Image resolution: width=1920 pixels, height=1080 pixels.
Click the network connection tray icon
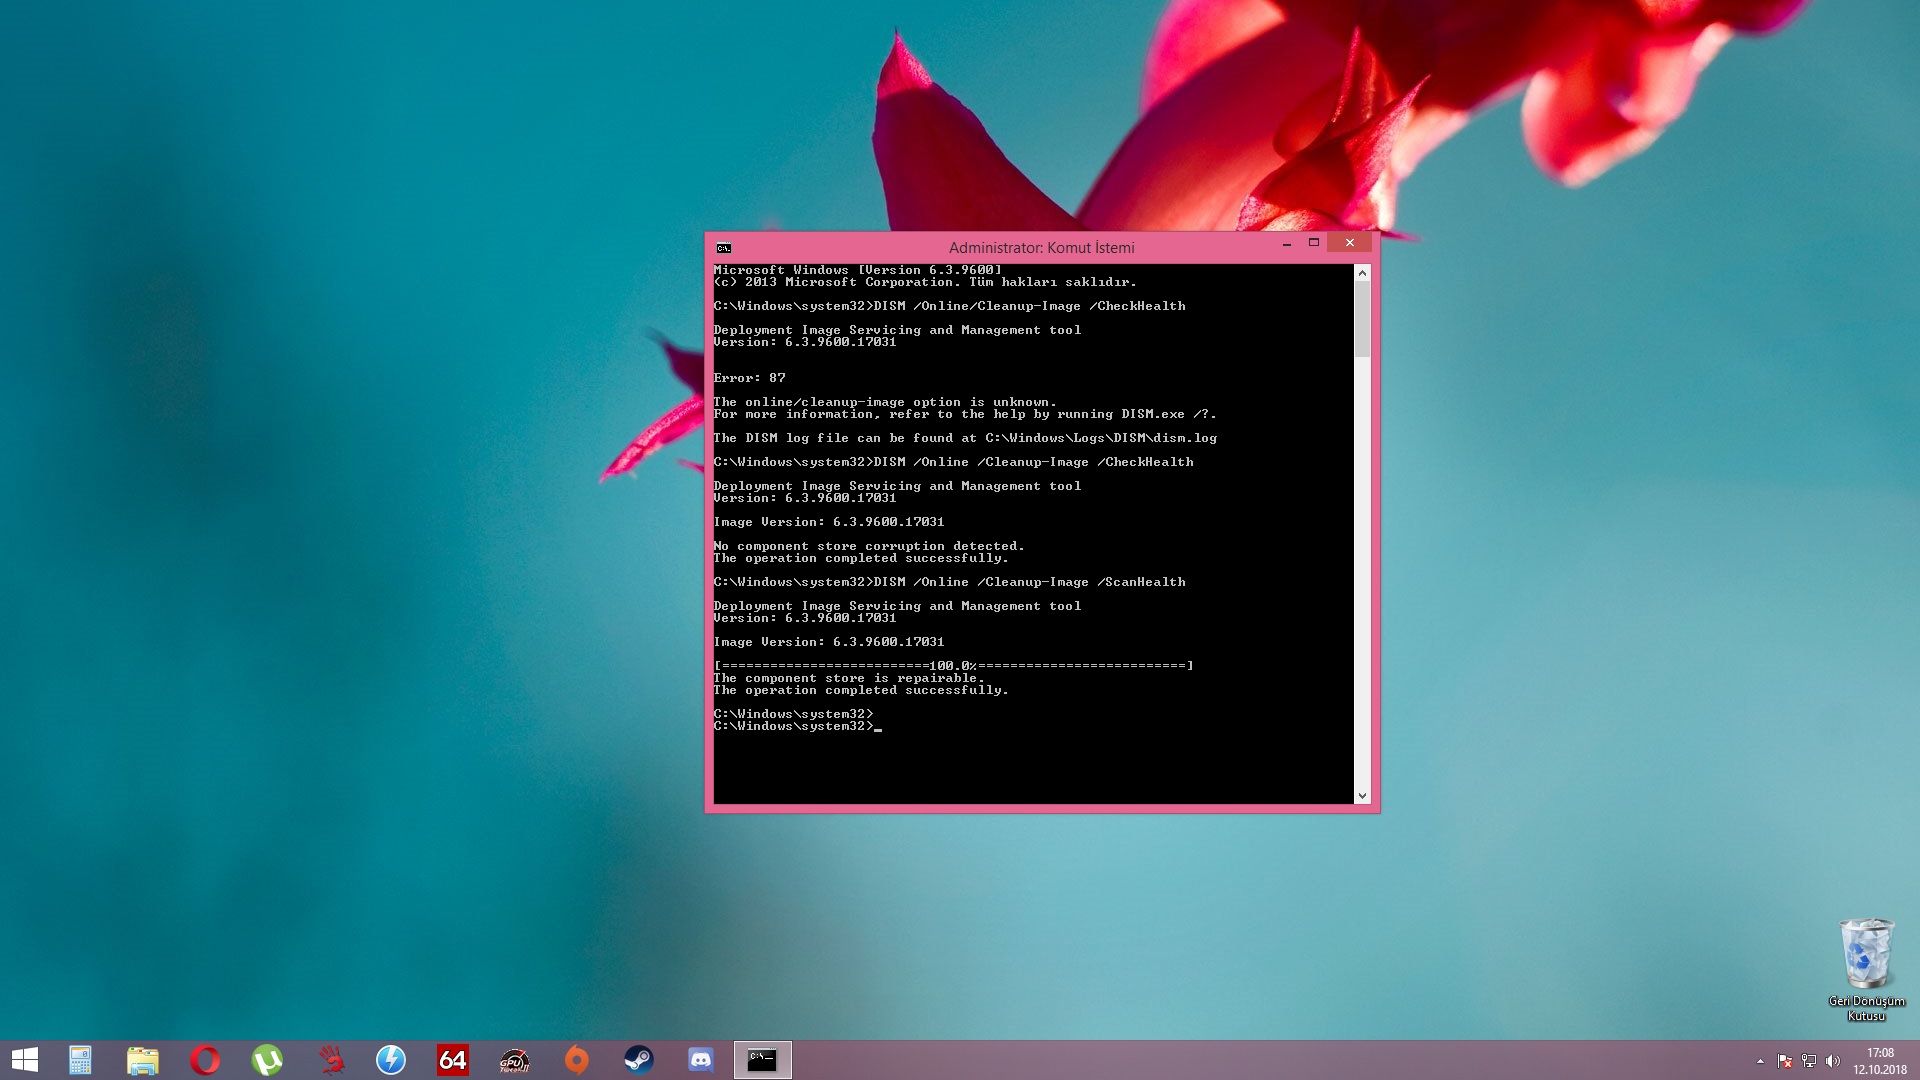tap(1809, 1061)
